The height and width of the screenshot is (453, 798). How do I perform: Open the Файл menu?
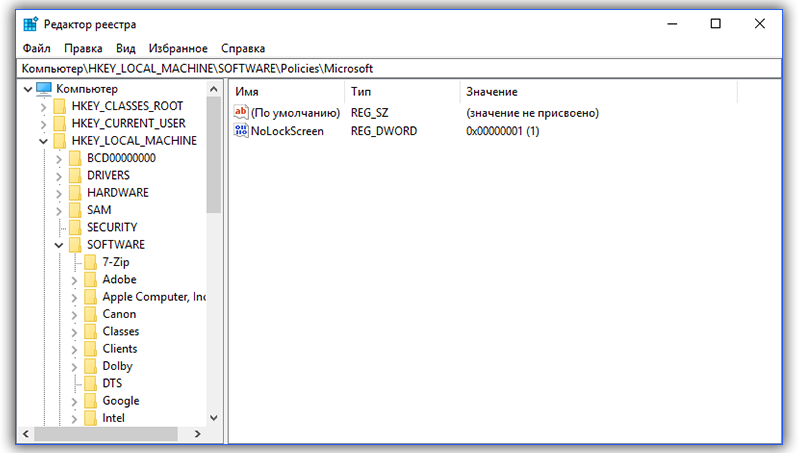pos(36,48)
